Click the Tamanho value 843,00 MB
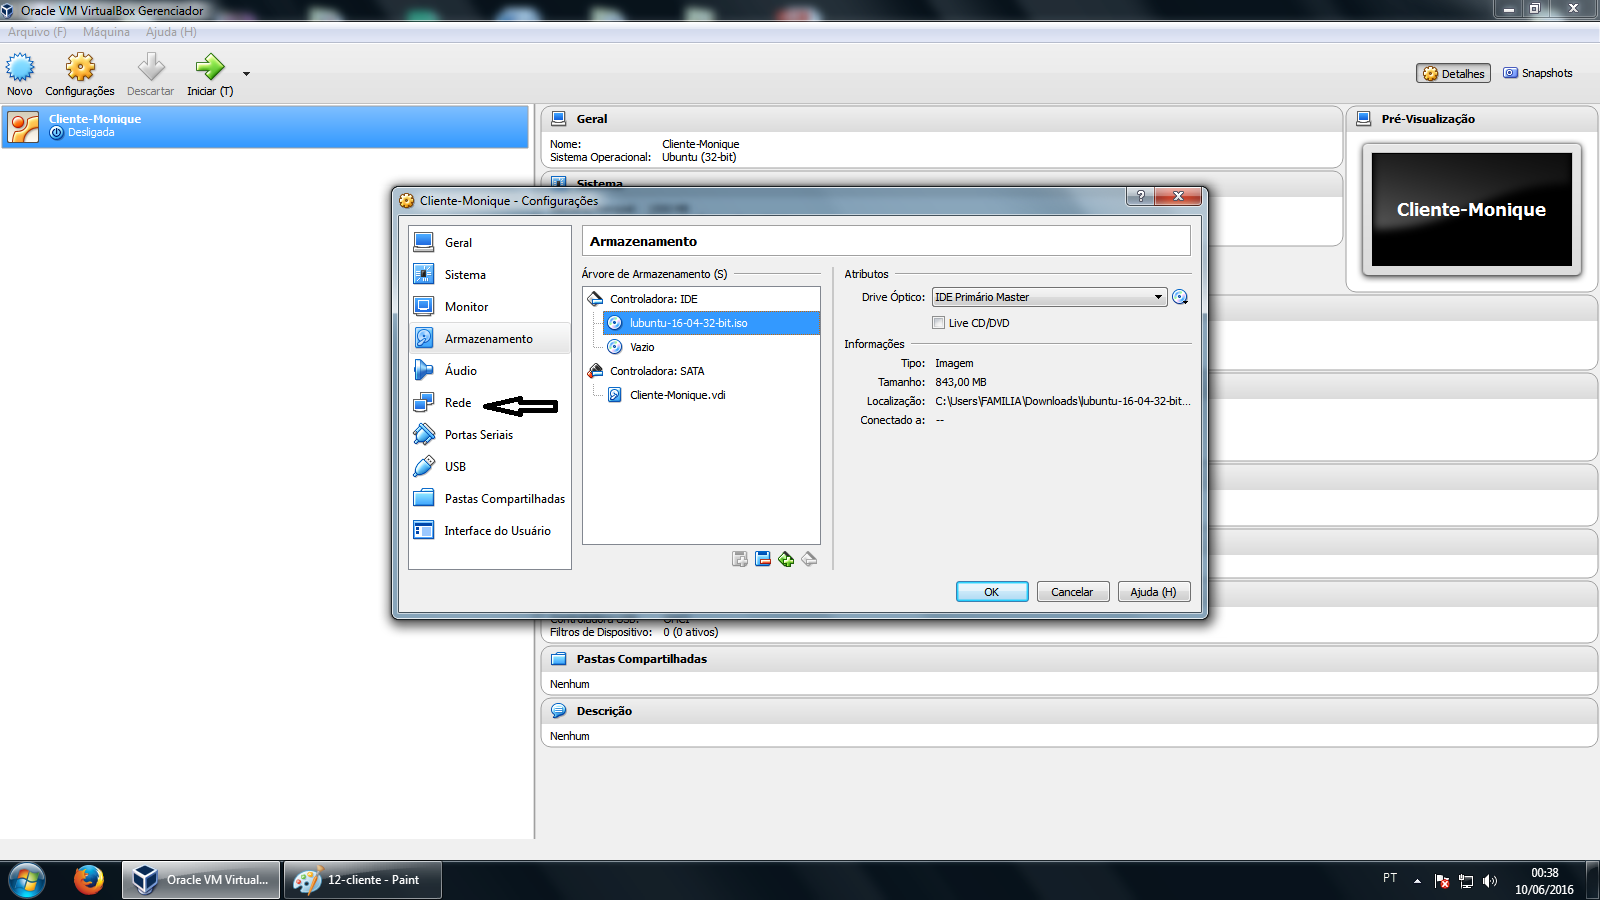1600x900 pixels. (961, 382)
